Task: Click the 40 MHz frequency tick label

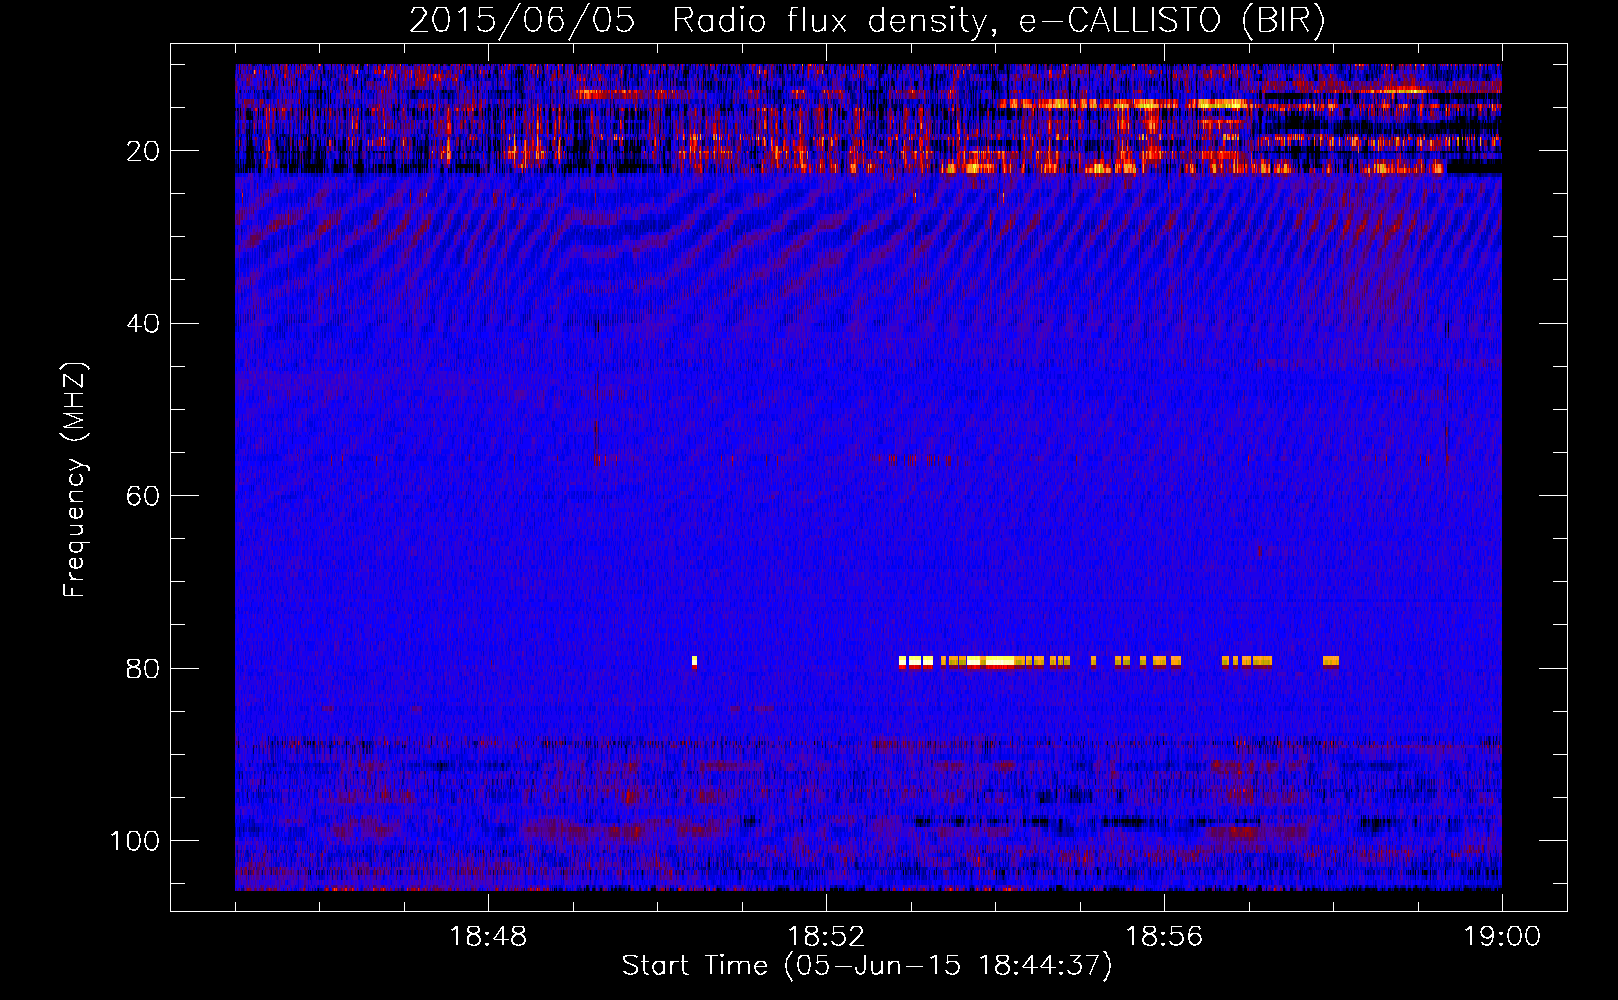Action: click(x=143, y=324)
